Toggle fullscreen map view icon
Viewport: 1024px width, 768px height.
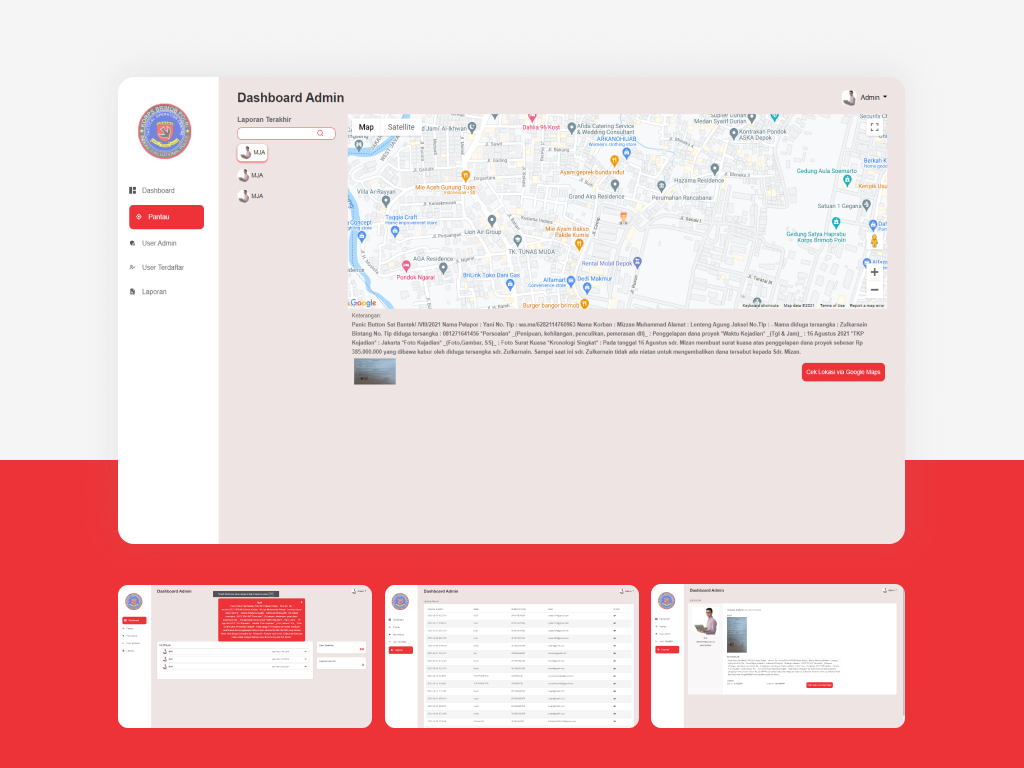coord(874,127)
